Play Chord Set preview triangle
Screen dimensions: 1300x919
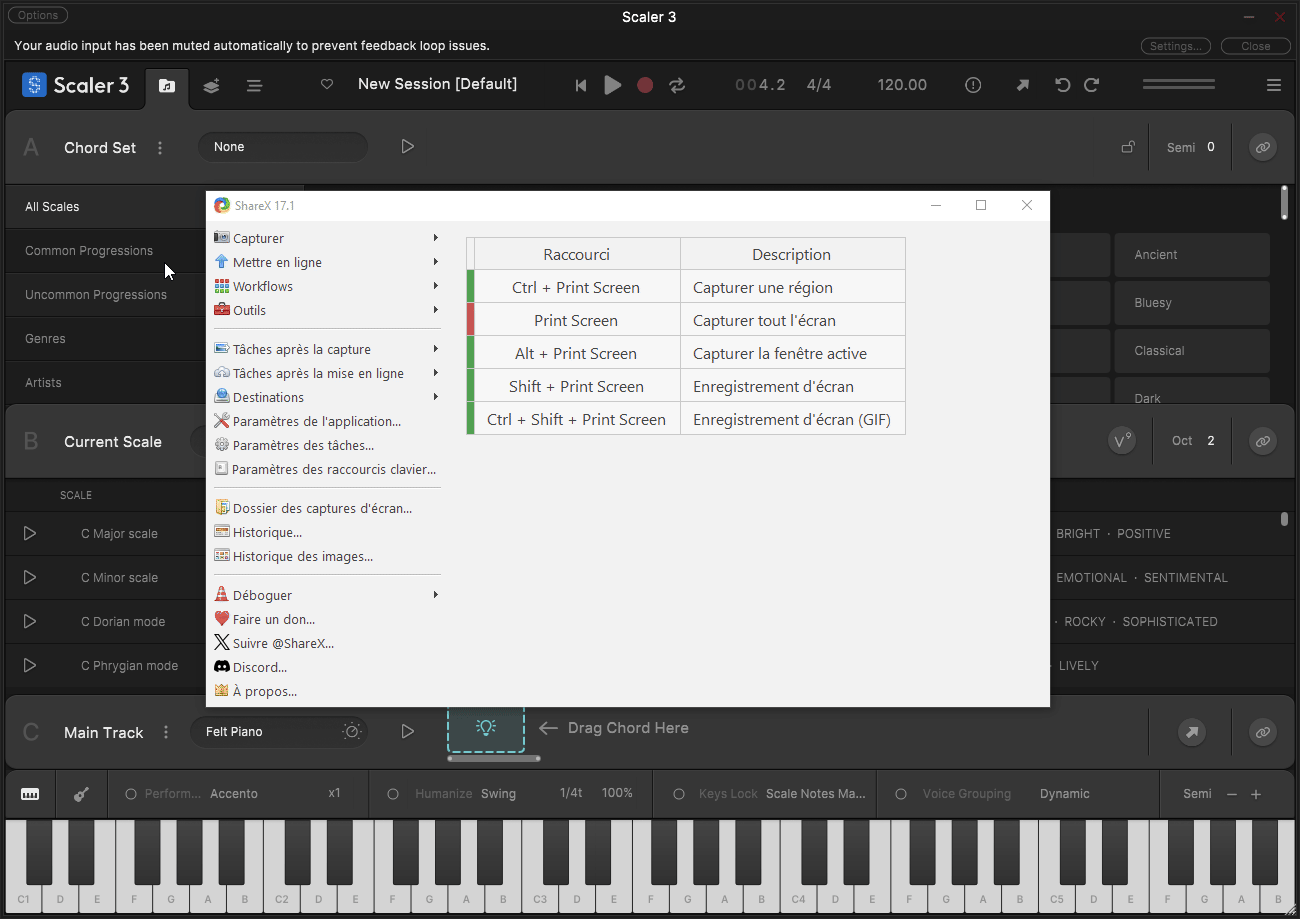[407, 147]
